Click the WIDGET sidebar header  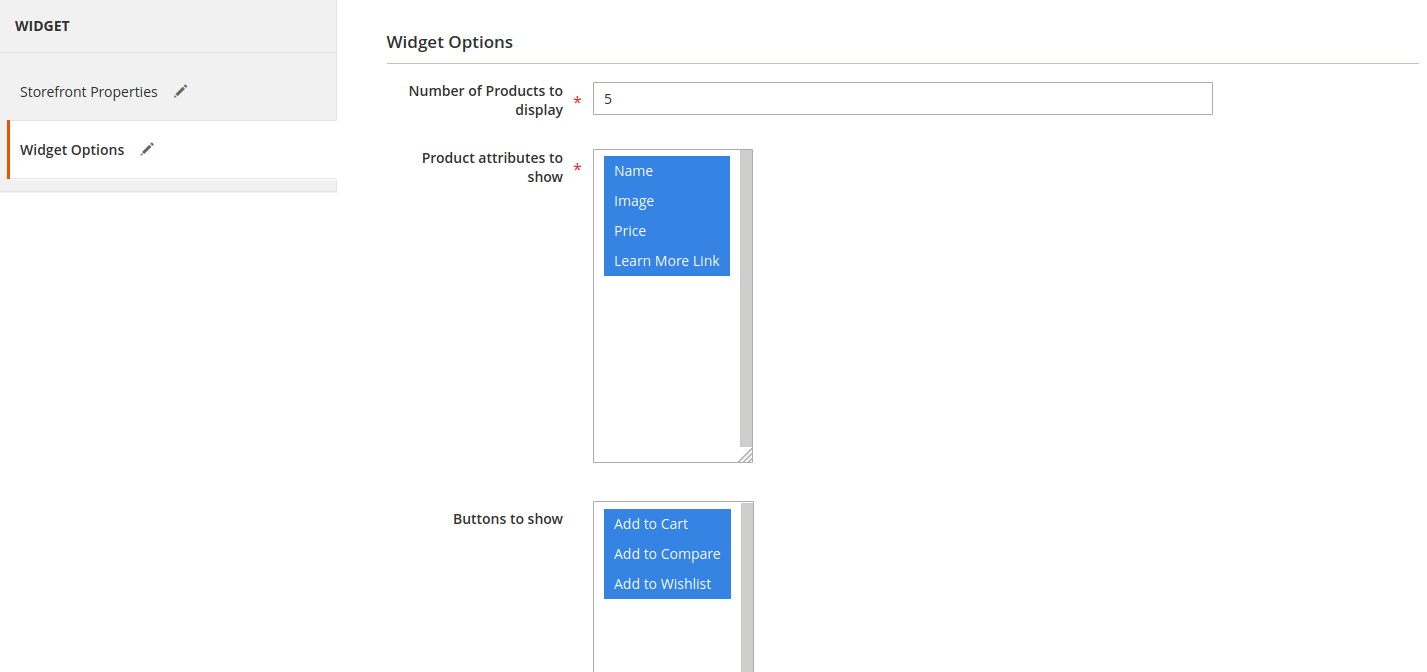(x=43, y=26)
